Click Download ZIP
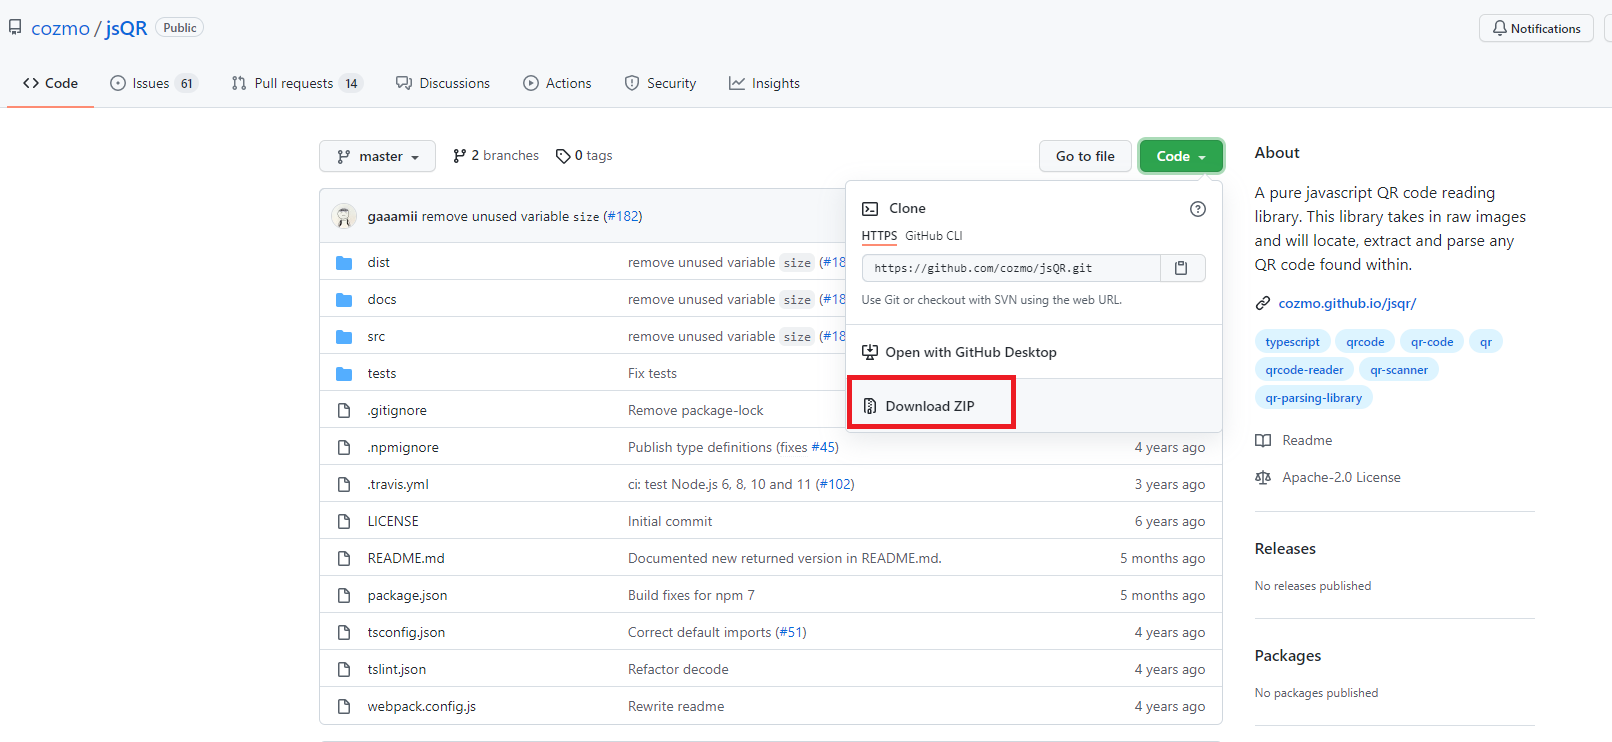 click(930, 406)
